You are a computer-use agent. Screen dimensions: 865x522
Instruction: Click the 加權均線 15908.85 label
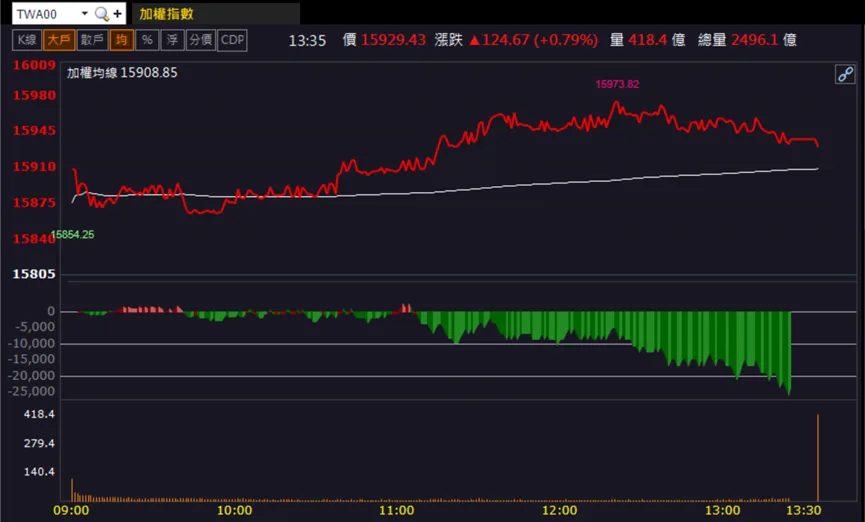point(122,73)
